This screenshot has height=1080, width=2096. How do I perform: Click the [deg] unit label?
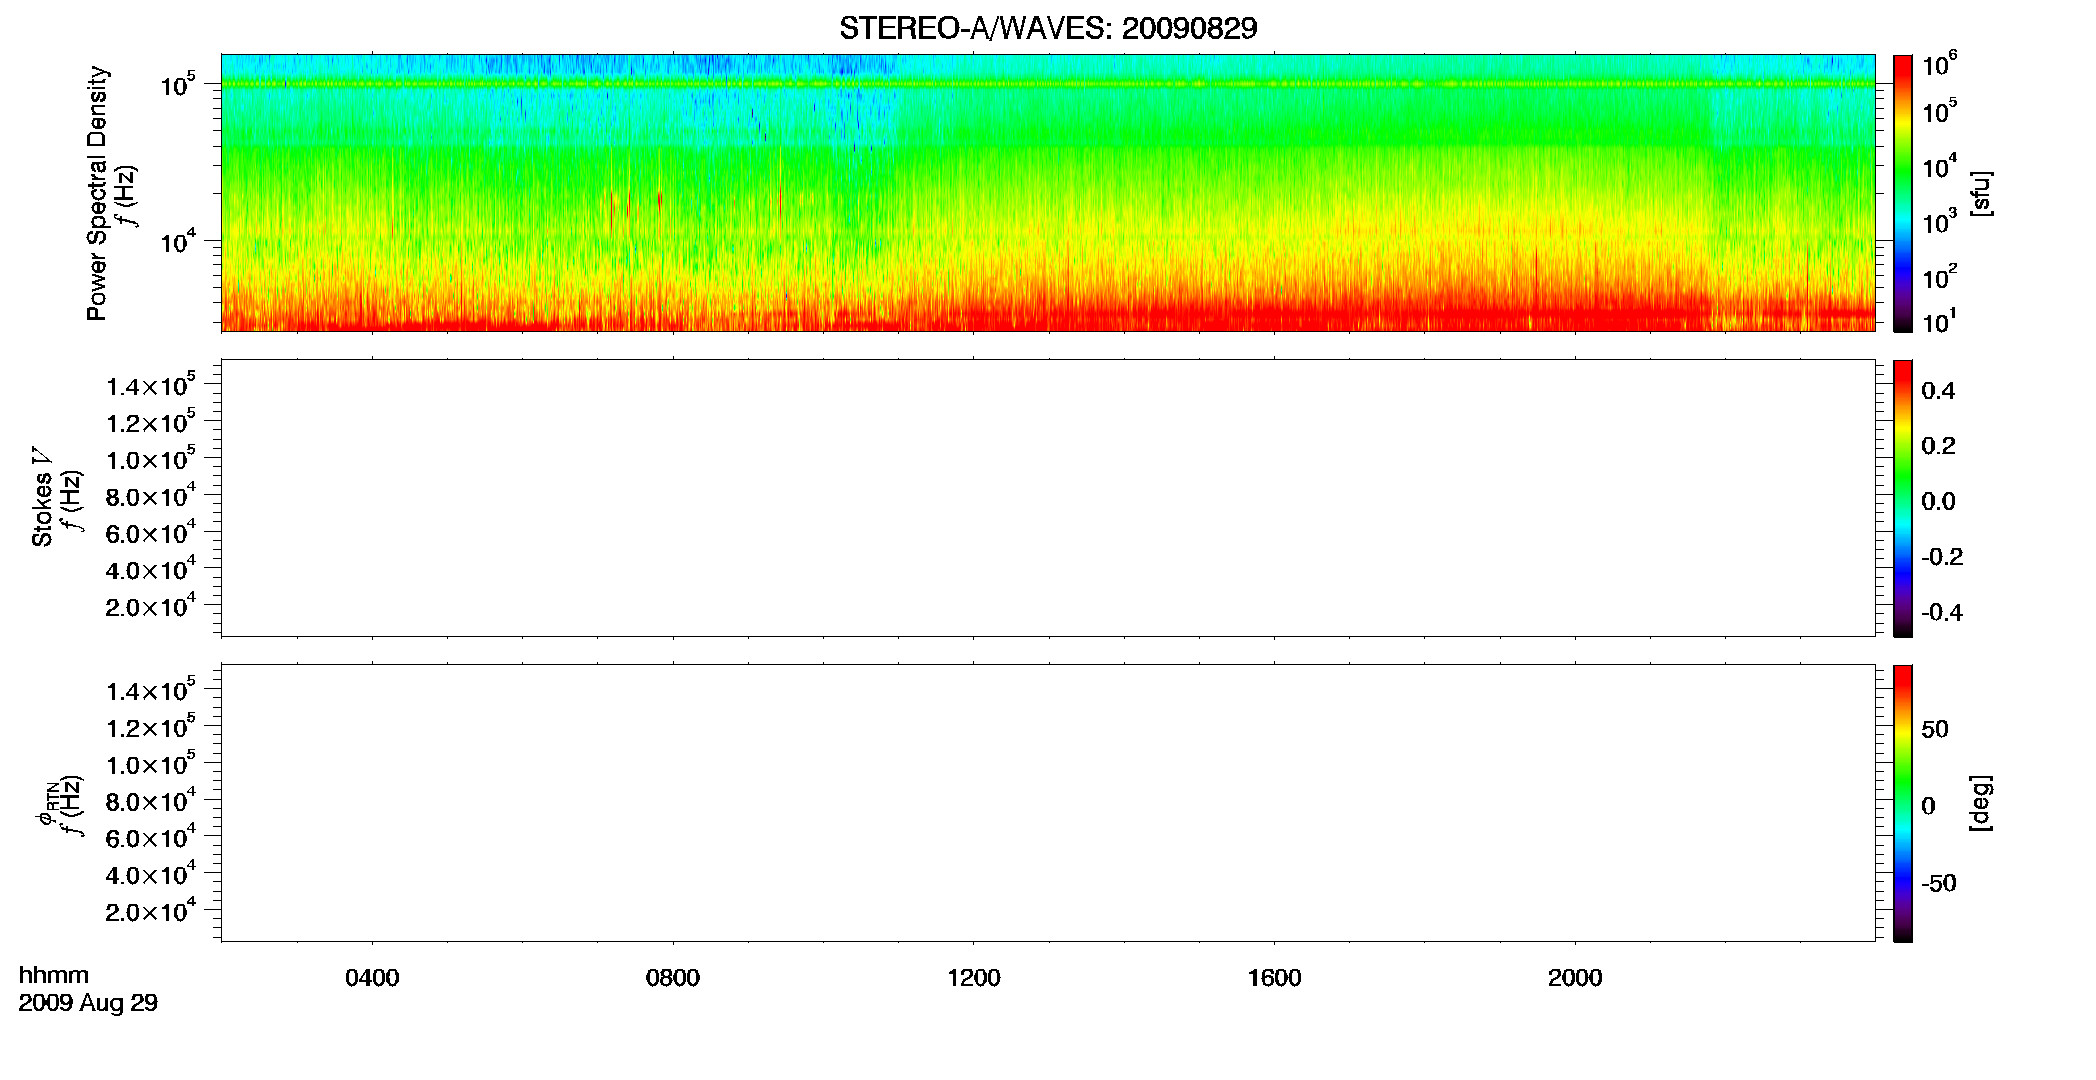(1980, 803)
